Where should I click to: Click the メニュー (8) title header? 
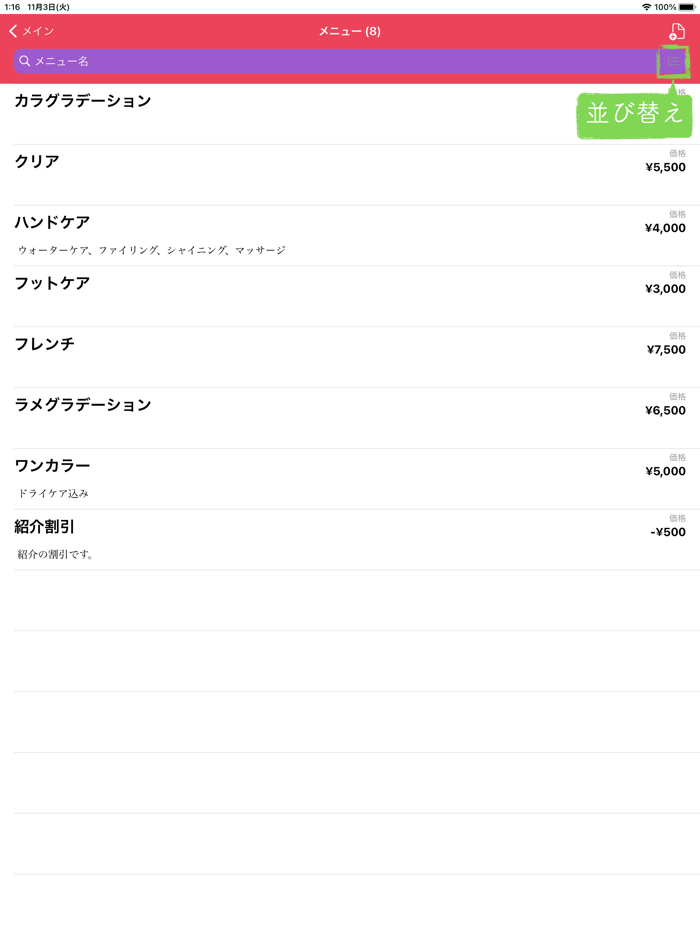click(349, 32)
